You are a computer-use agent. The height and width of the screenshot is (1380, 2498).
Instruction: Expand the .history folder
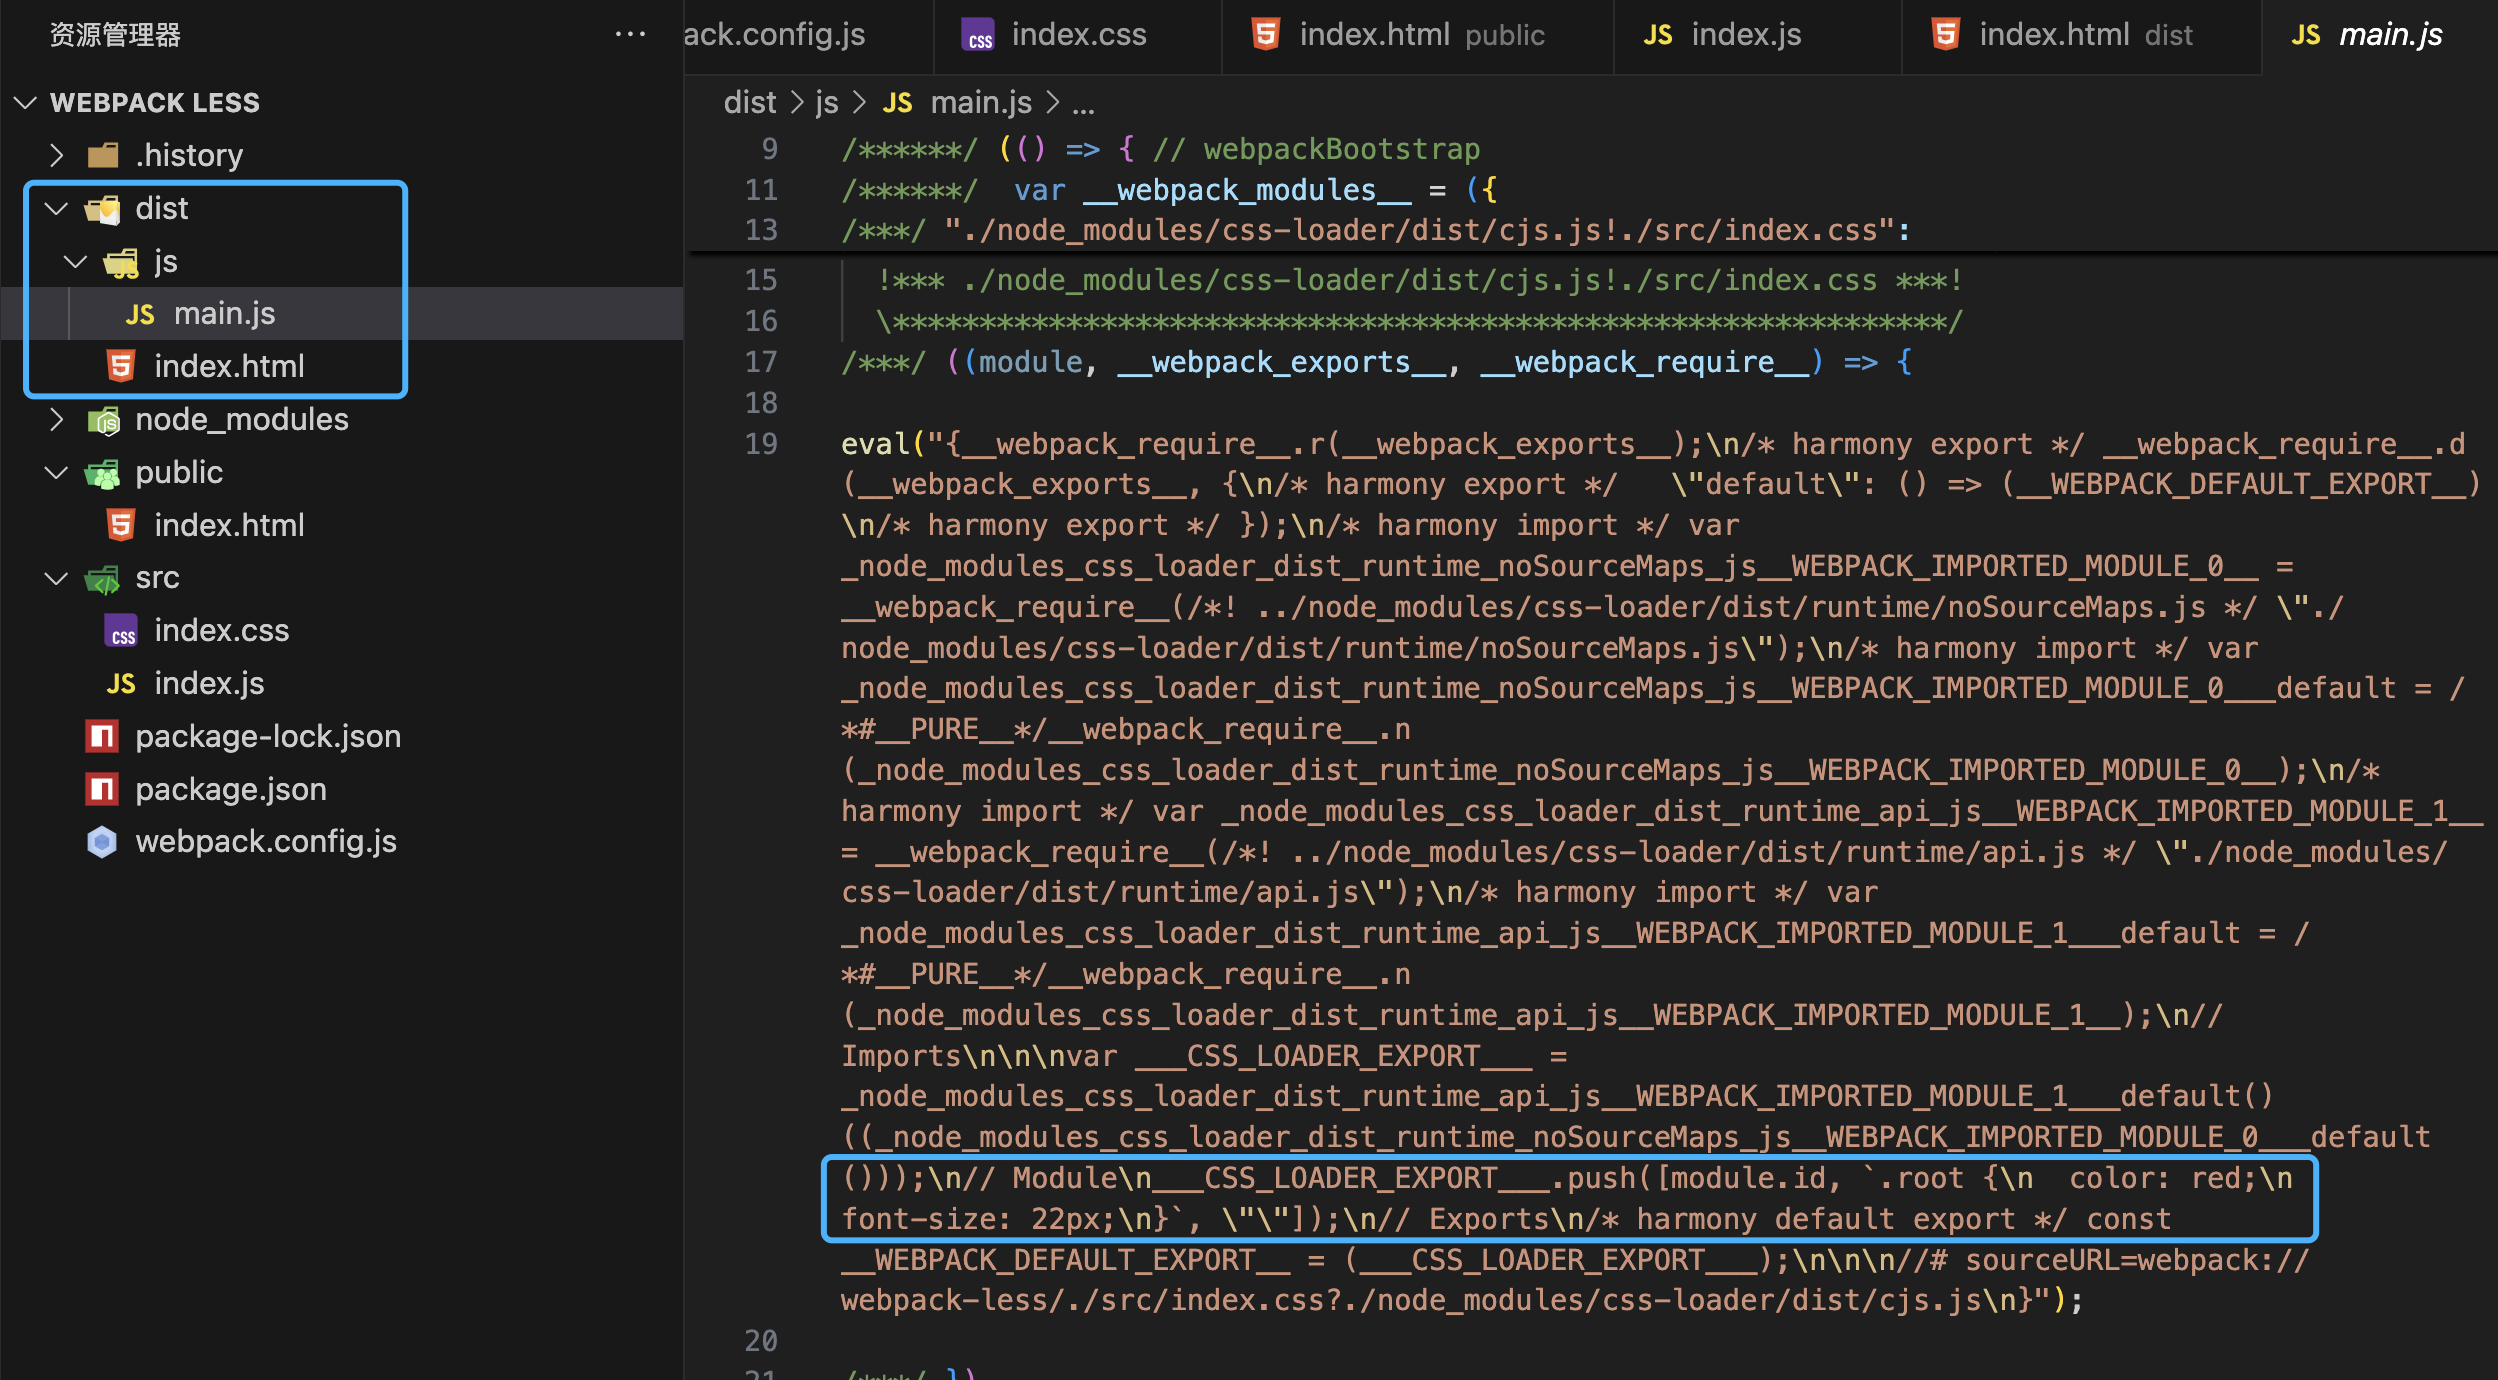[56, 154]
